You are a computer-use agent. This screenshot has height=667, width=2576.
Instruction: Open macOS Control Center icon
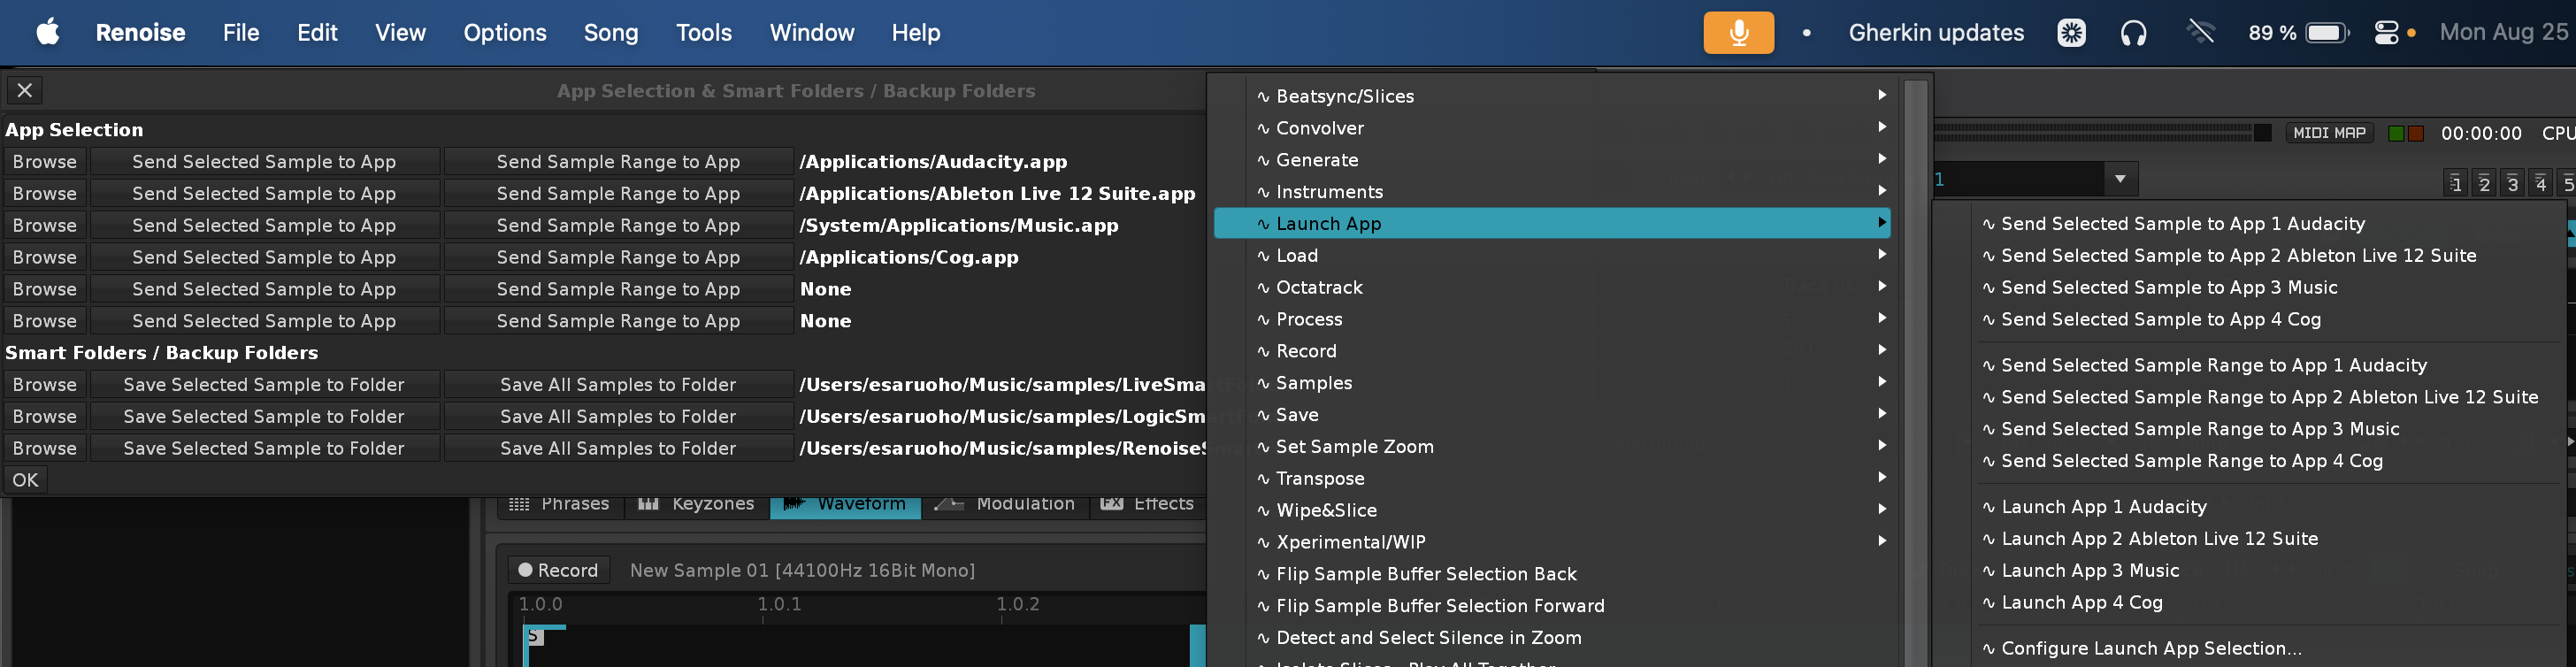pos(2386,33)
